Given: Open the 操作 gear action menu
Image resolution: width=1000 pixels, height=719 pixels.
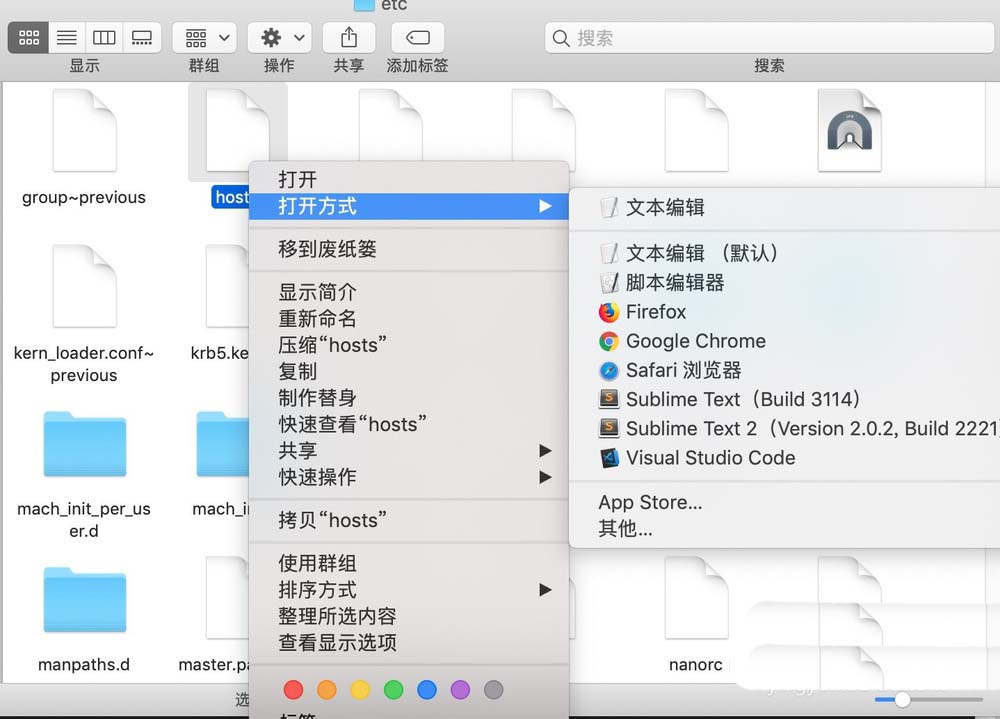Looking at the screenshot, I should coord(278,37).
